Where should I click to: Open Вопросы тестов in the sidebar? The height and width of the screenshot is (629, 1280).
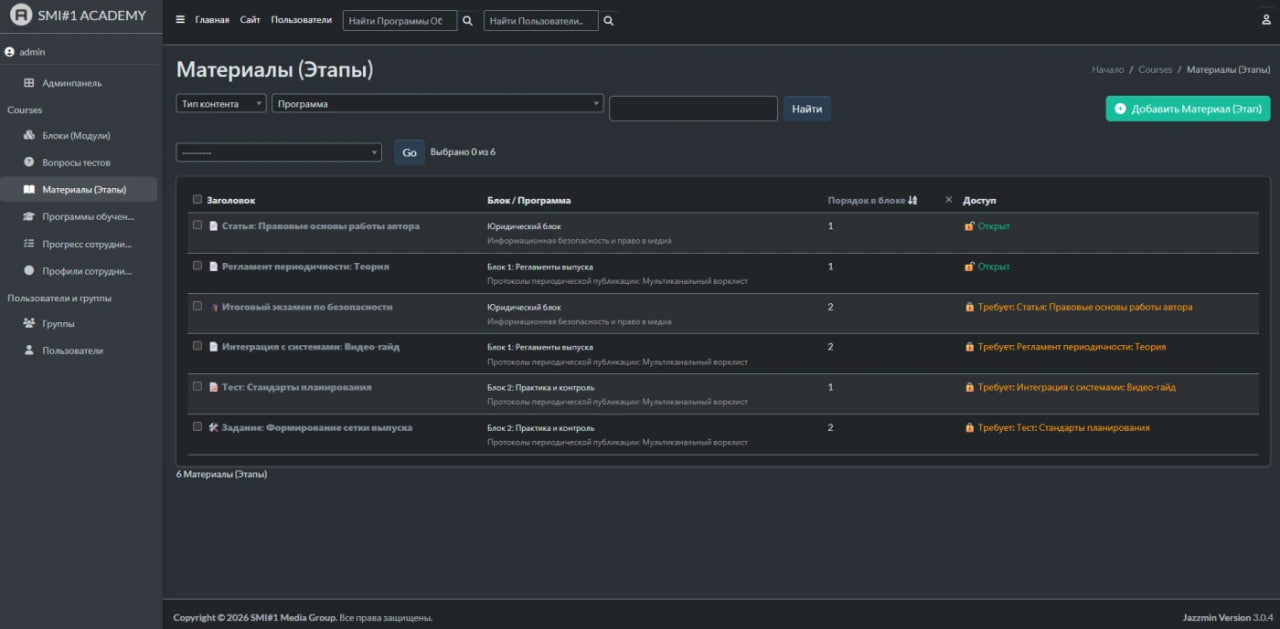76,162
